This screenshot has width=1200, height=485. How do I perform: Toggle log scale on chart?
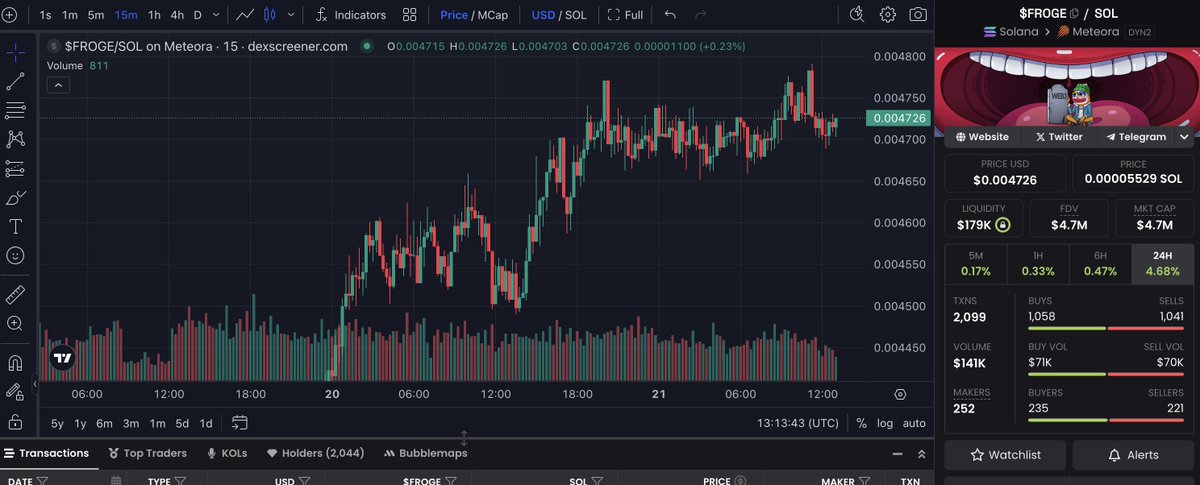point(885,423)
